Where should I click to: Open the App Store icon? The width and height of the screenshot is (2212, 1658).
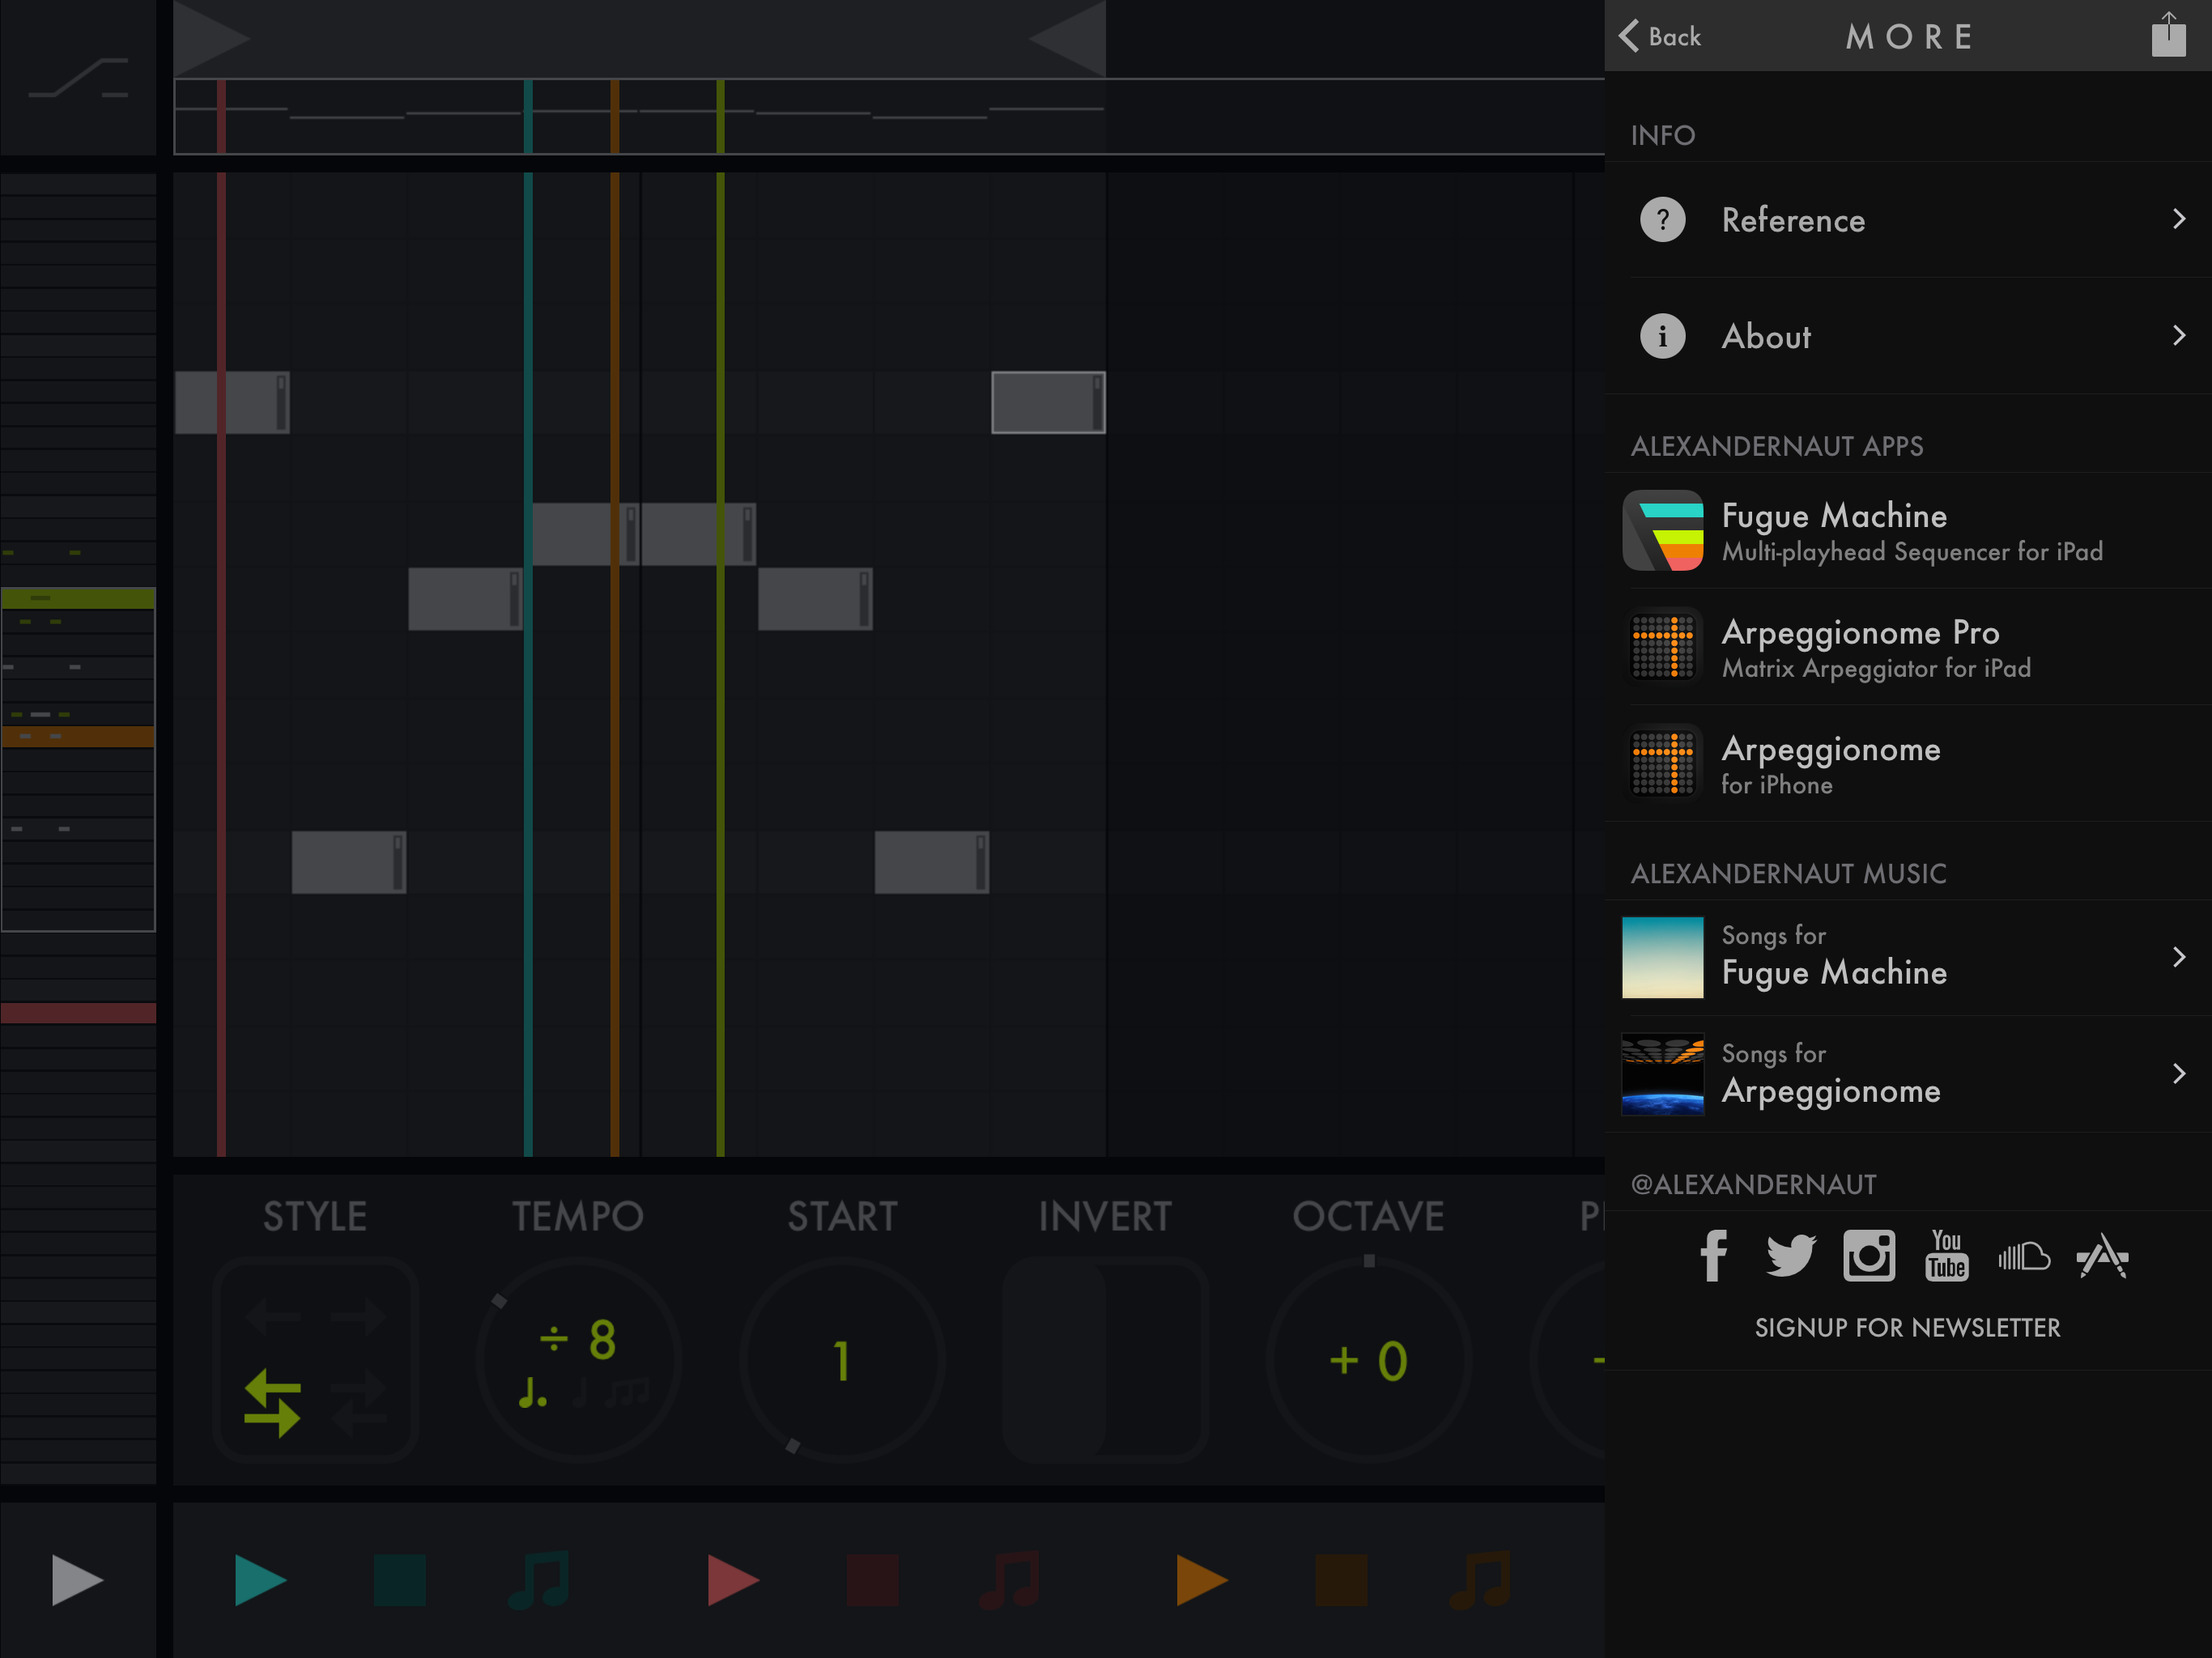[2102, 1256]
